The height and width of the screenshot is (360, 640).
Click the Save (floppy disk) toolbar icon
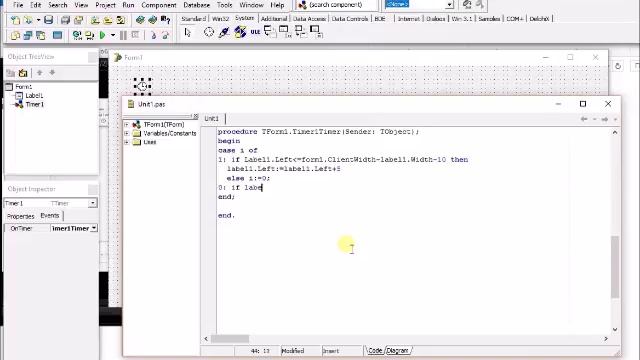[48, 20]
